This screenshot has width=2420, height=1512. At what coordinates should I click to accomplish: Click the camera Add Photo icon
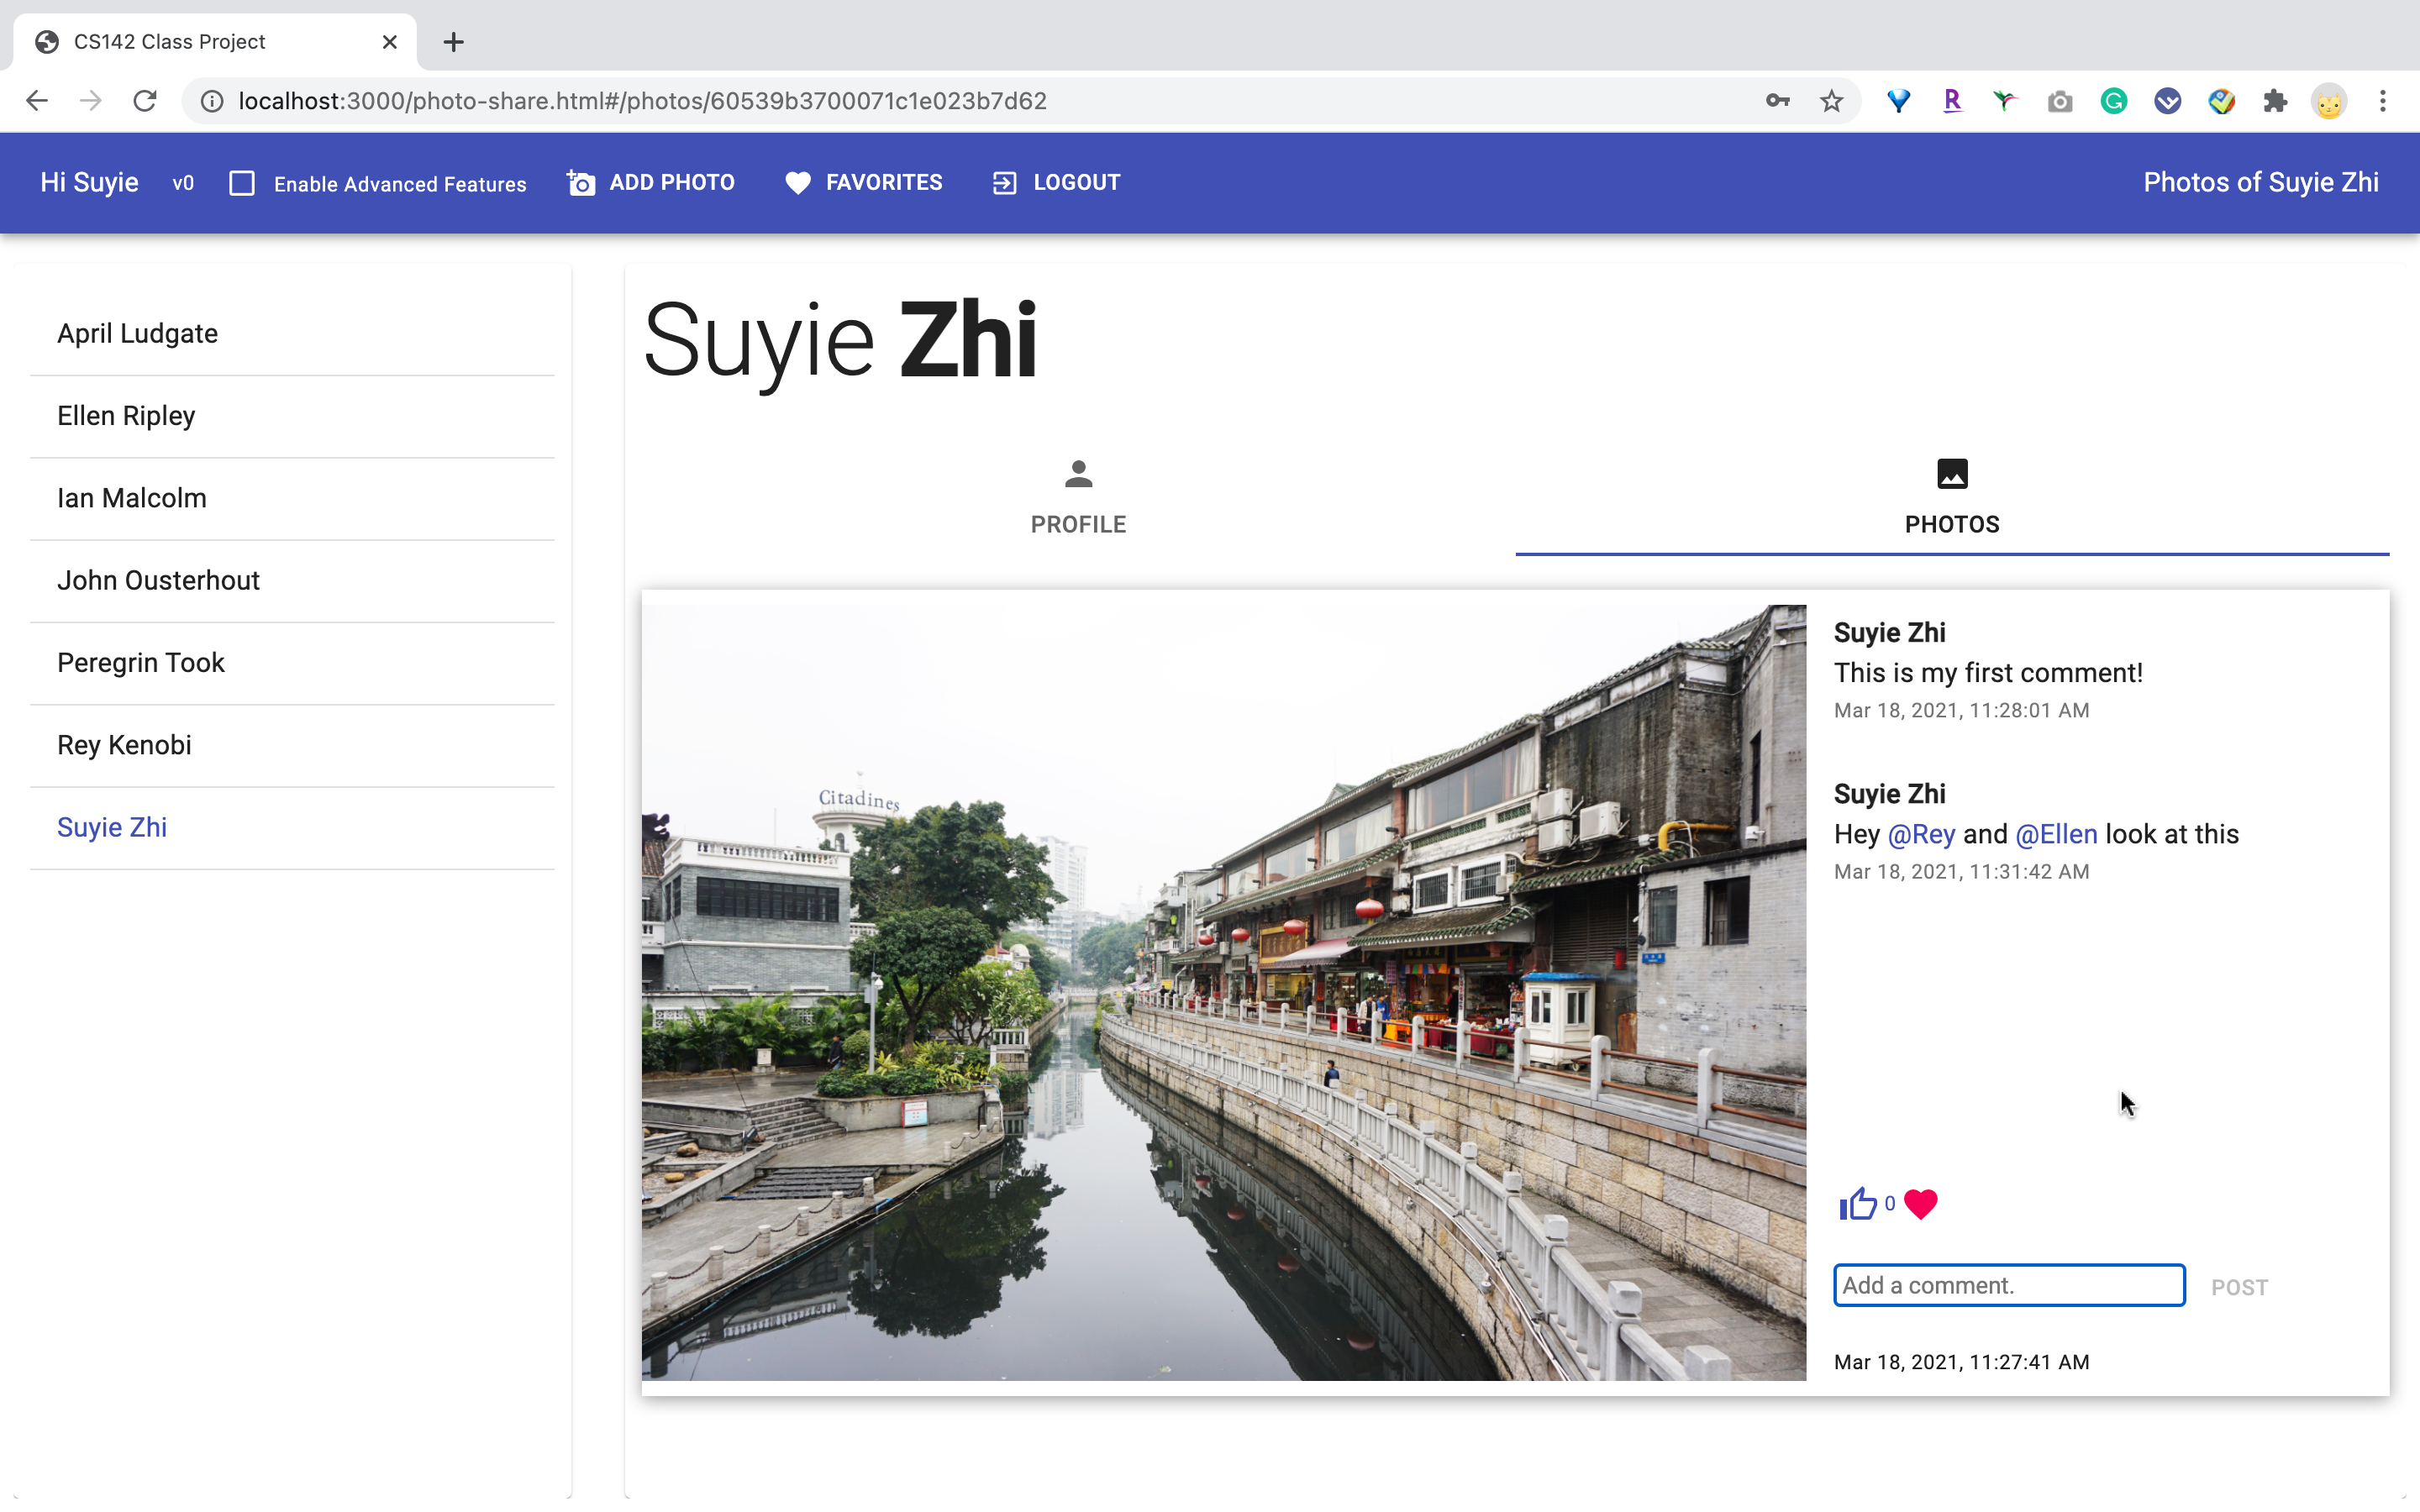point(581,183)
